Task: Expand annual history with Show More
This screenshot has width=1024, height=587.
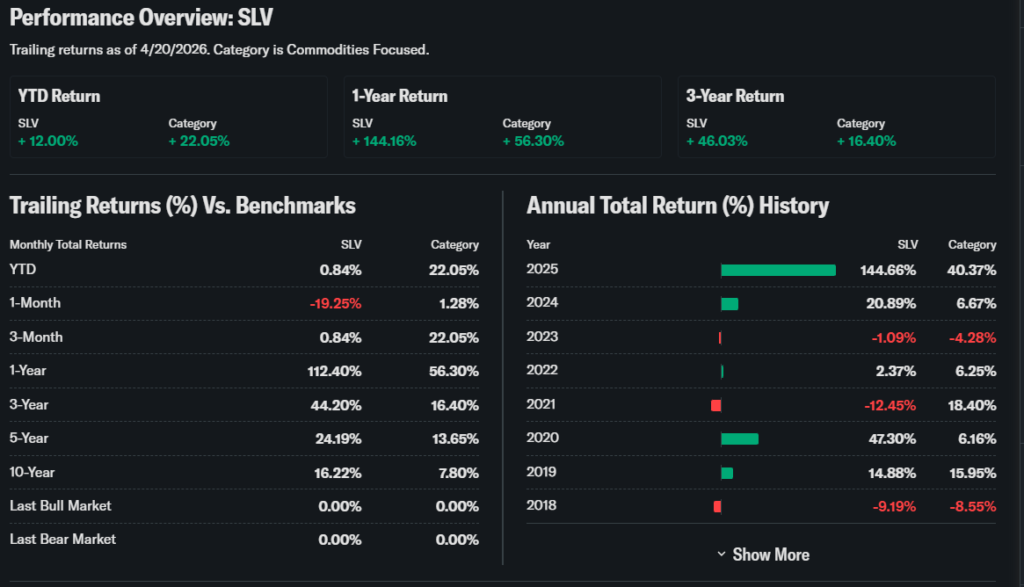Action: 770,555
